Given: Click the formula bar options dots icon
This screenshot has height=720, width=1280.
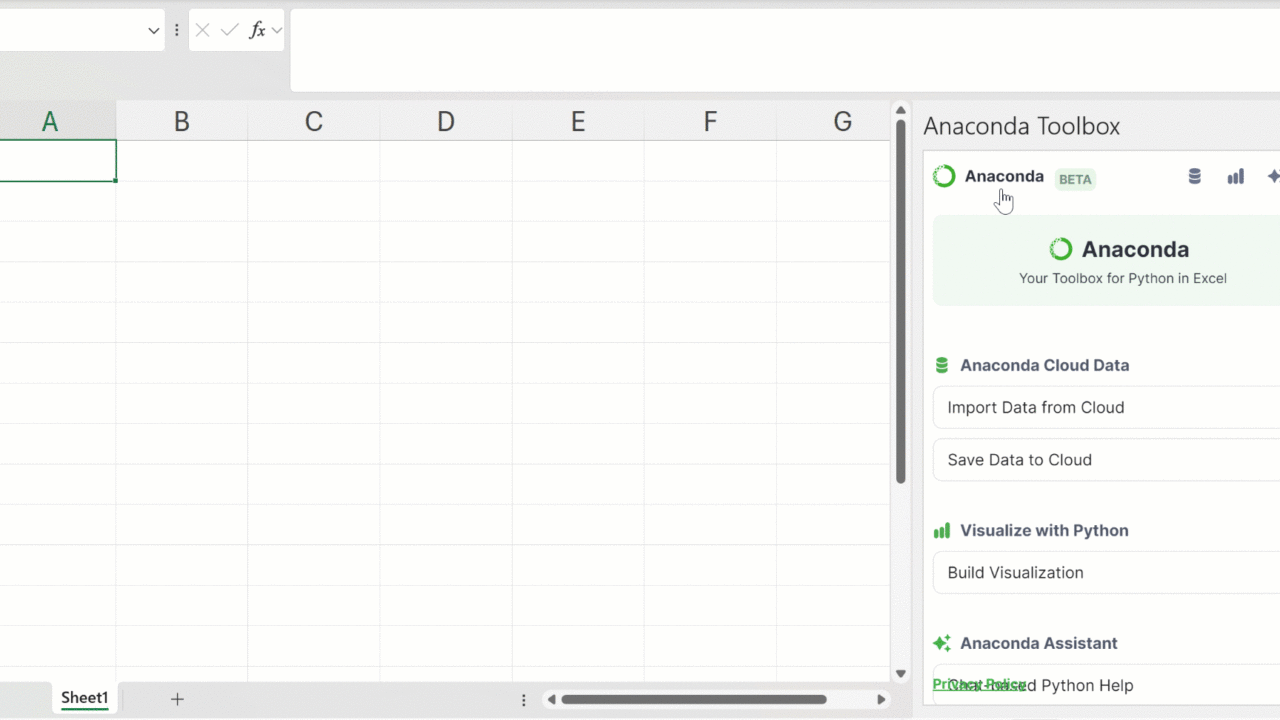Looking at the screenshot, I should point(177,31).
